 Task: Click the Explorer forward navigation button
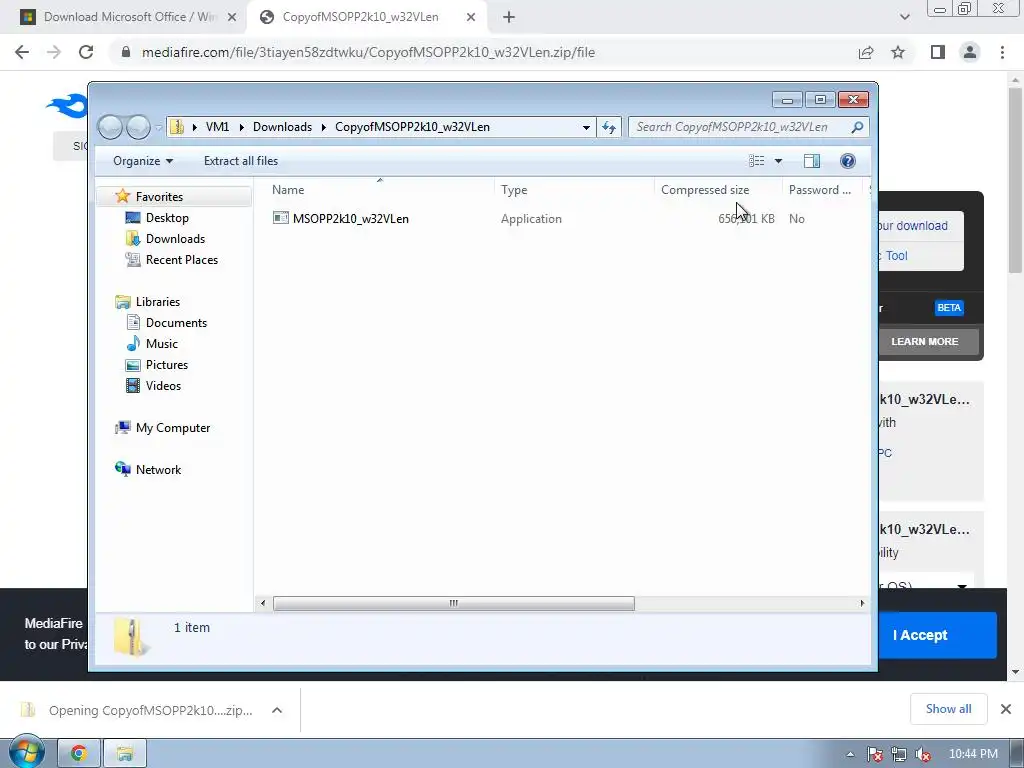point(138,127)
